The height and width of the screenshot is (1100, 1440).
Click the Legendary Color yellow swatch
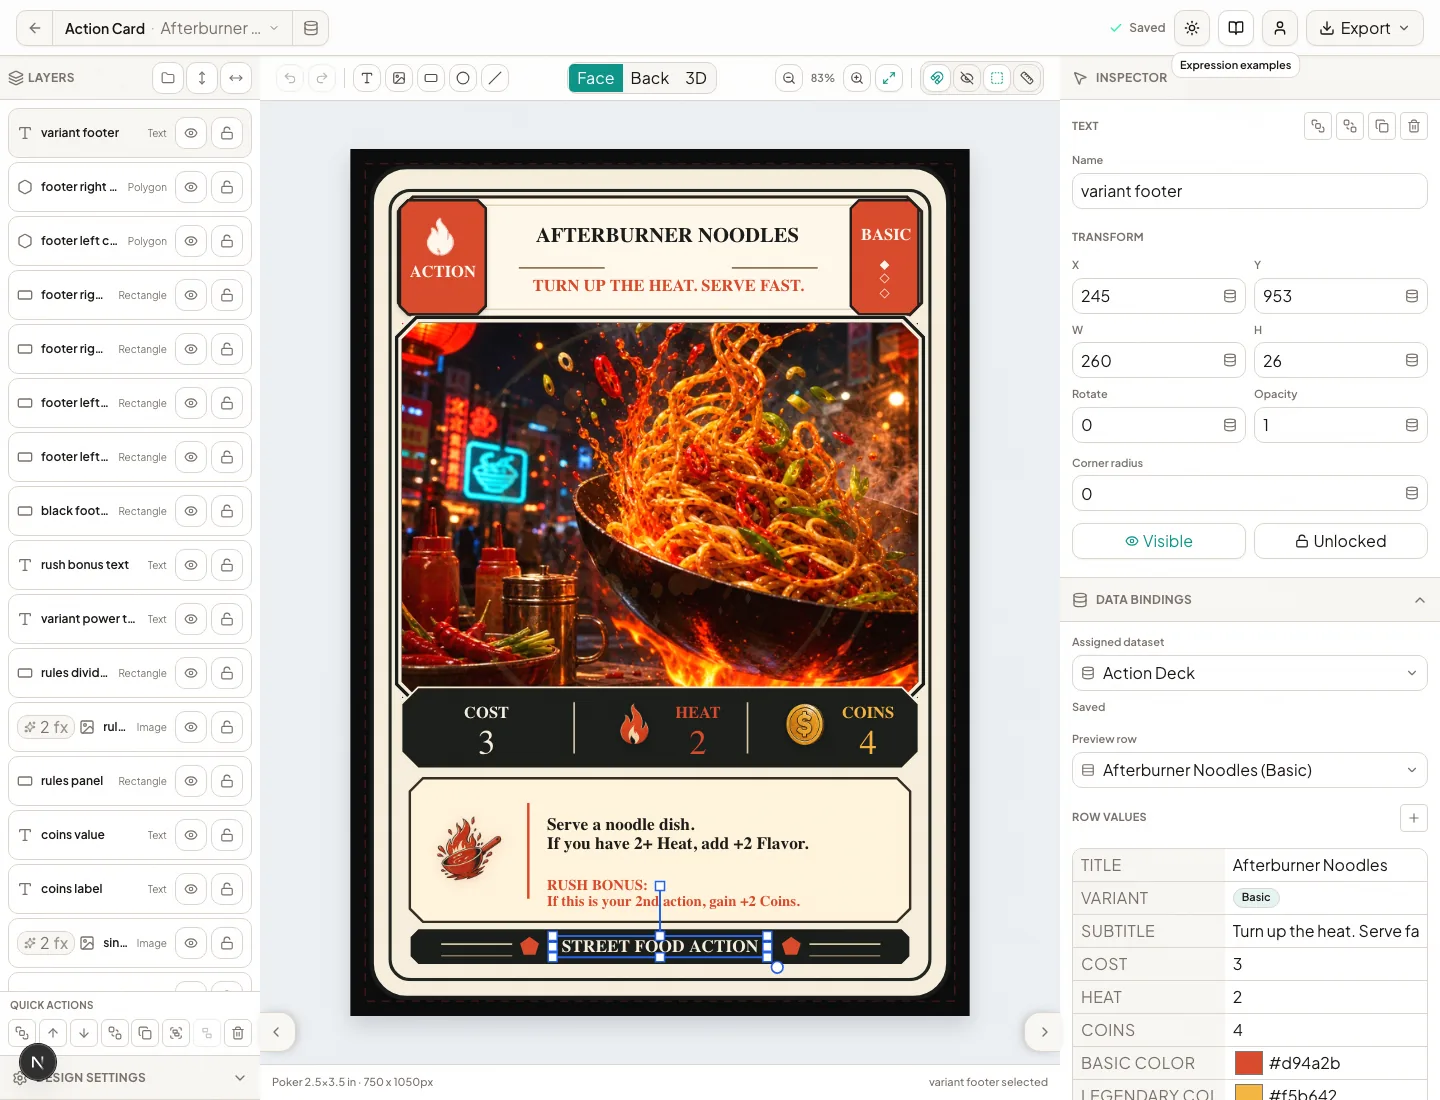tap(1249, 1092)
